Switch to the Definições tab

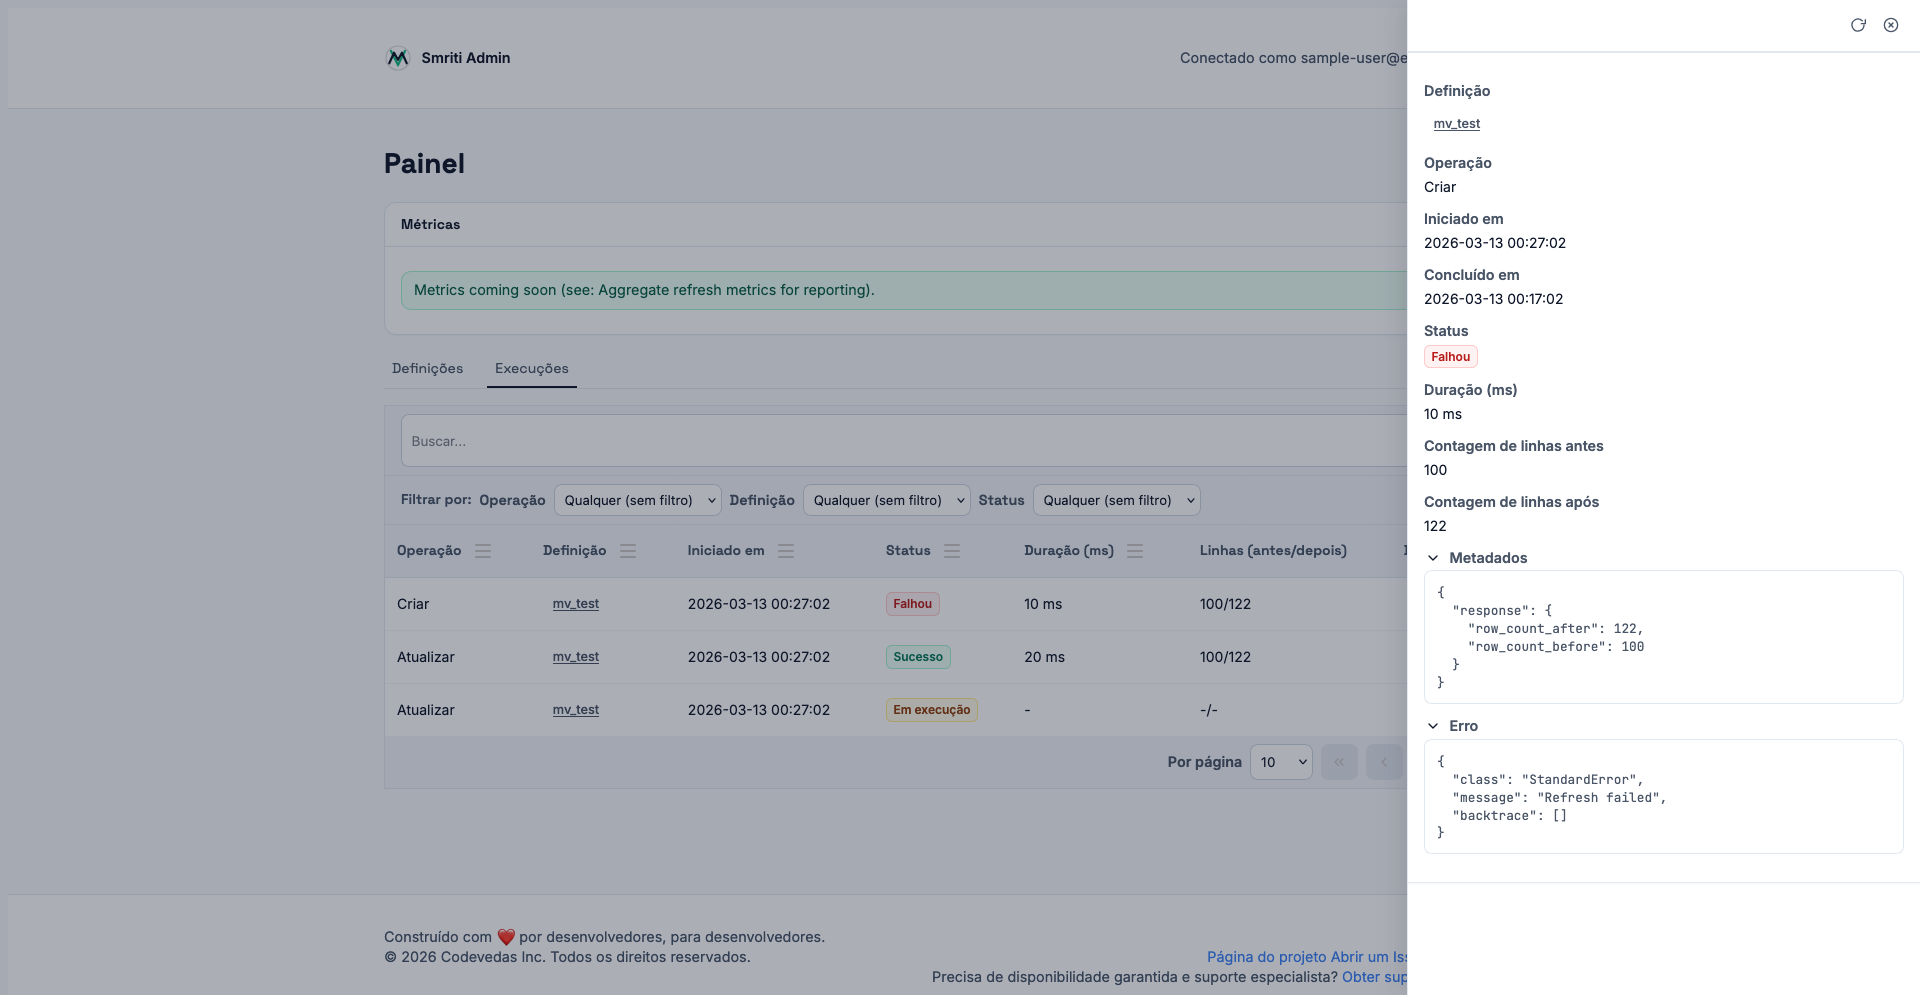coord(427,369)
